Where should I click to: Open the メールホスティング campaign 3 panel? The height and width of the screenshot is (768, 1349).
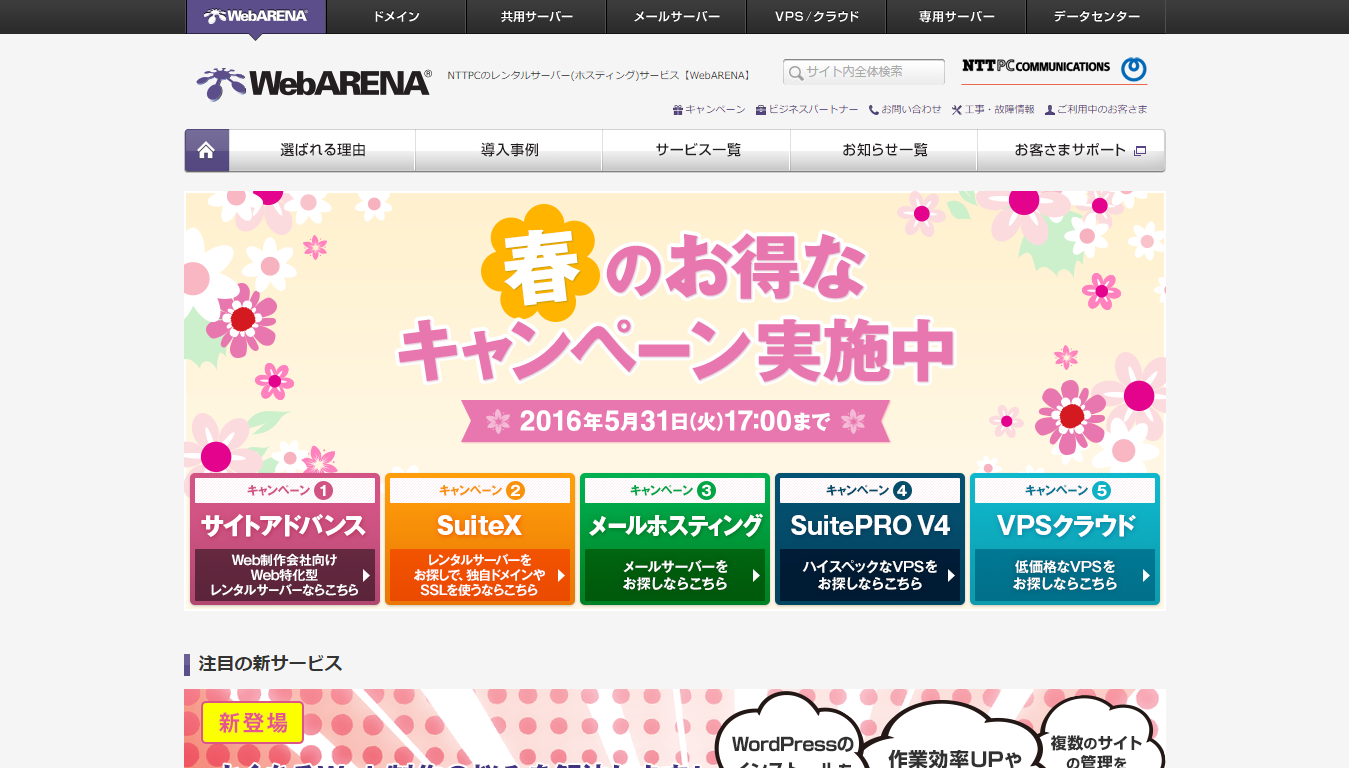[x=674, y=540]
